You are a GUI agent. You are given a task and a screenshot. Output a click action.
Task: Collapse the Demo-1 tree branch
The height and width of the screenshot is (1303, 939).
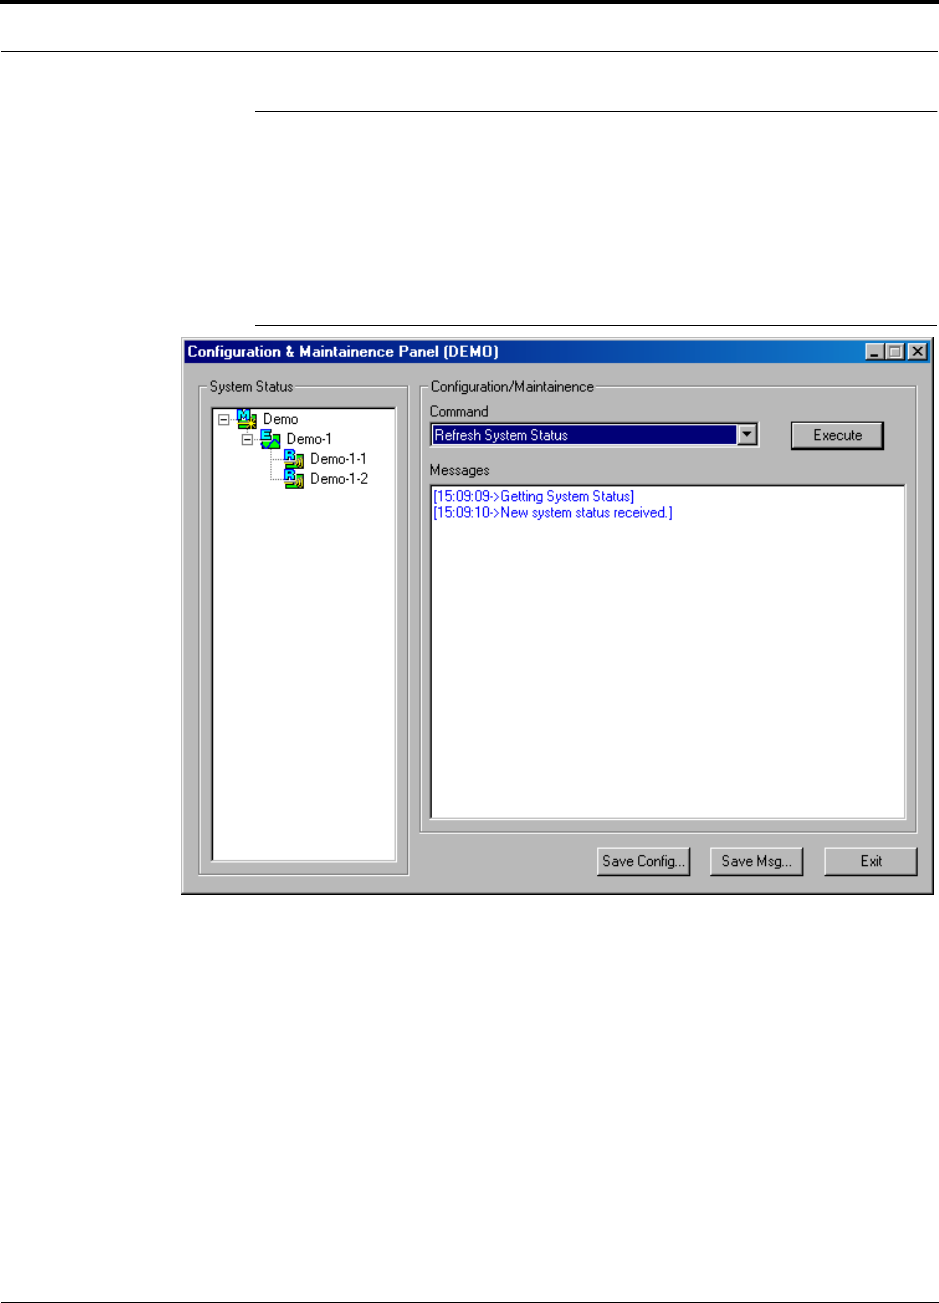point(247,439)
